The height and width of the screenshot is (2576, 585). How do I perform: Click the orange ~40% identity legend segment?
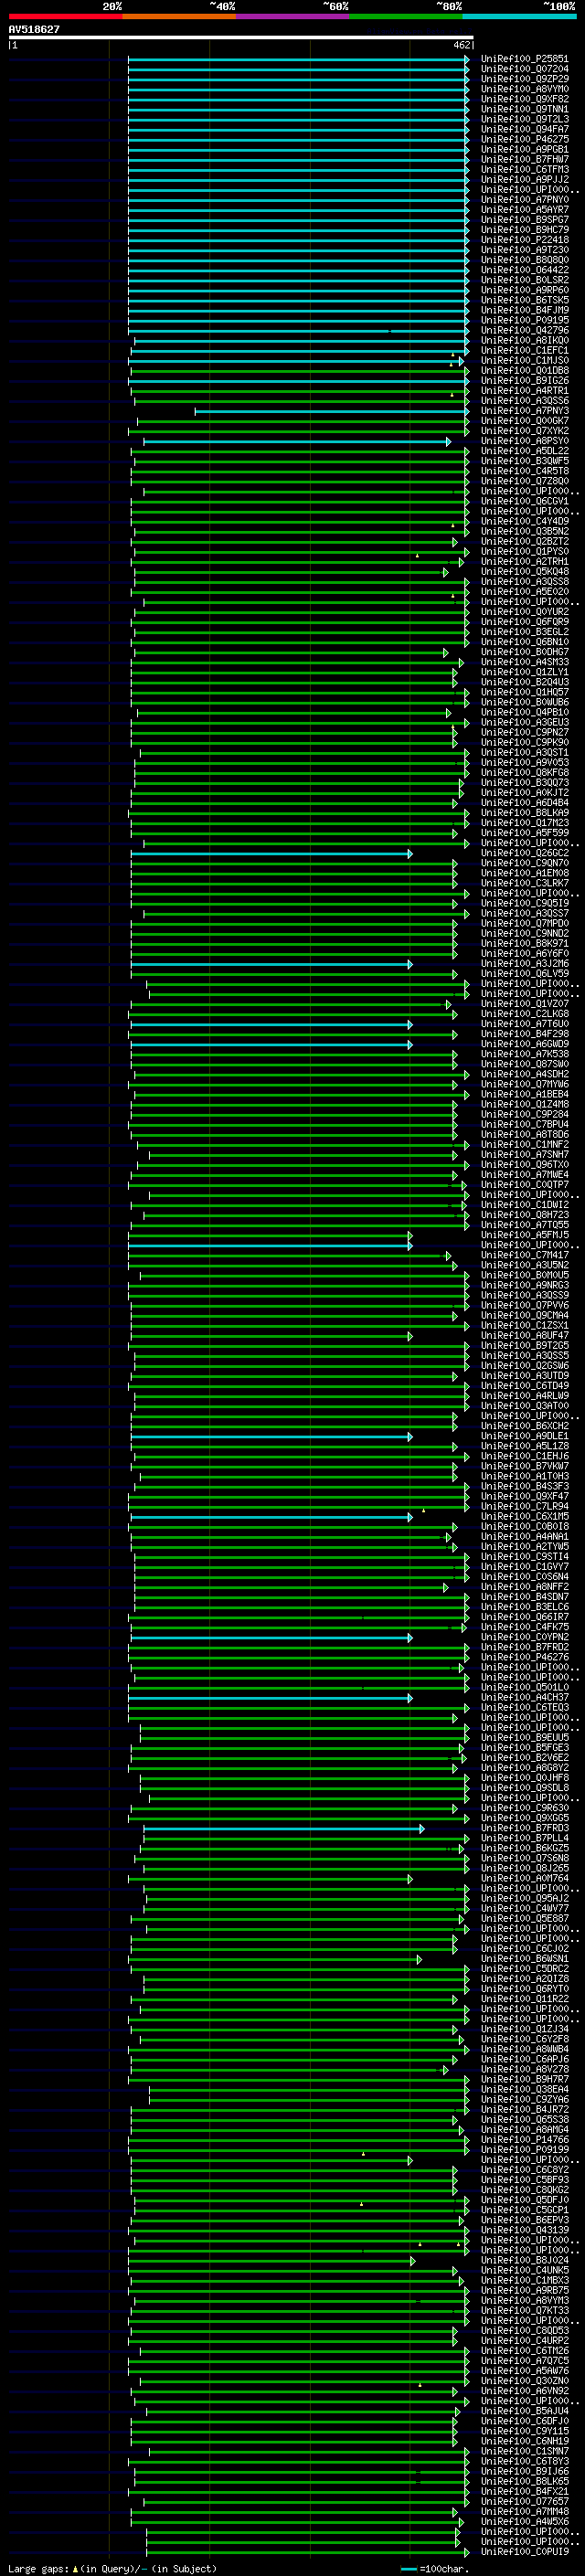(179, 17)
